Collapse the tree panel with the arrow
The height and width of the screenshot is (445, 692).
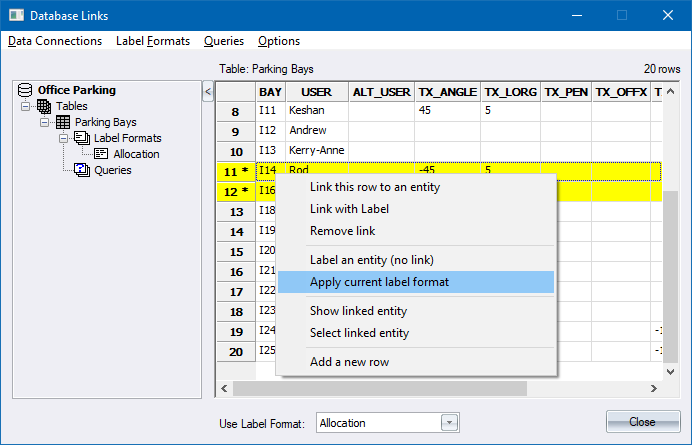coord(208,92)
